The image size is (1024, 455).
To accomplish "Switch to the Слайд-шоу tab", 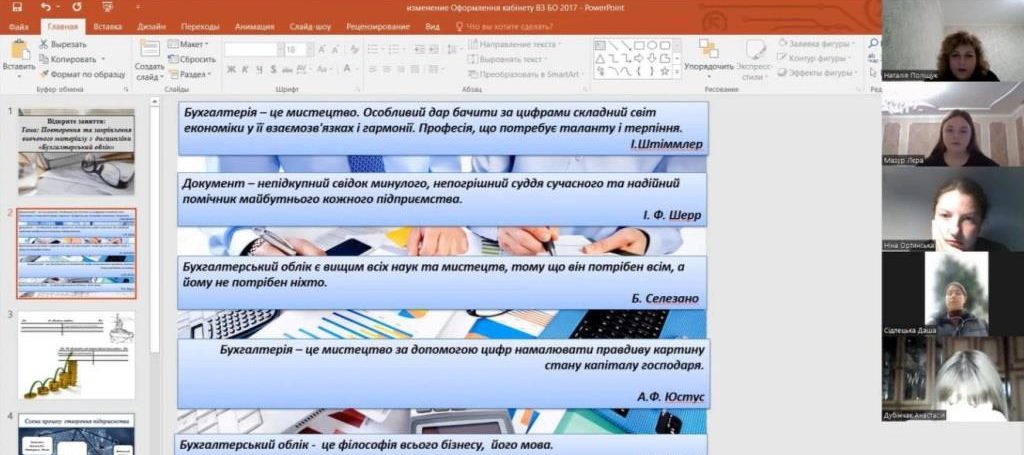I will (310, 27).
